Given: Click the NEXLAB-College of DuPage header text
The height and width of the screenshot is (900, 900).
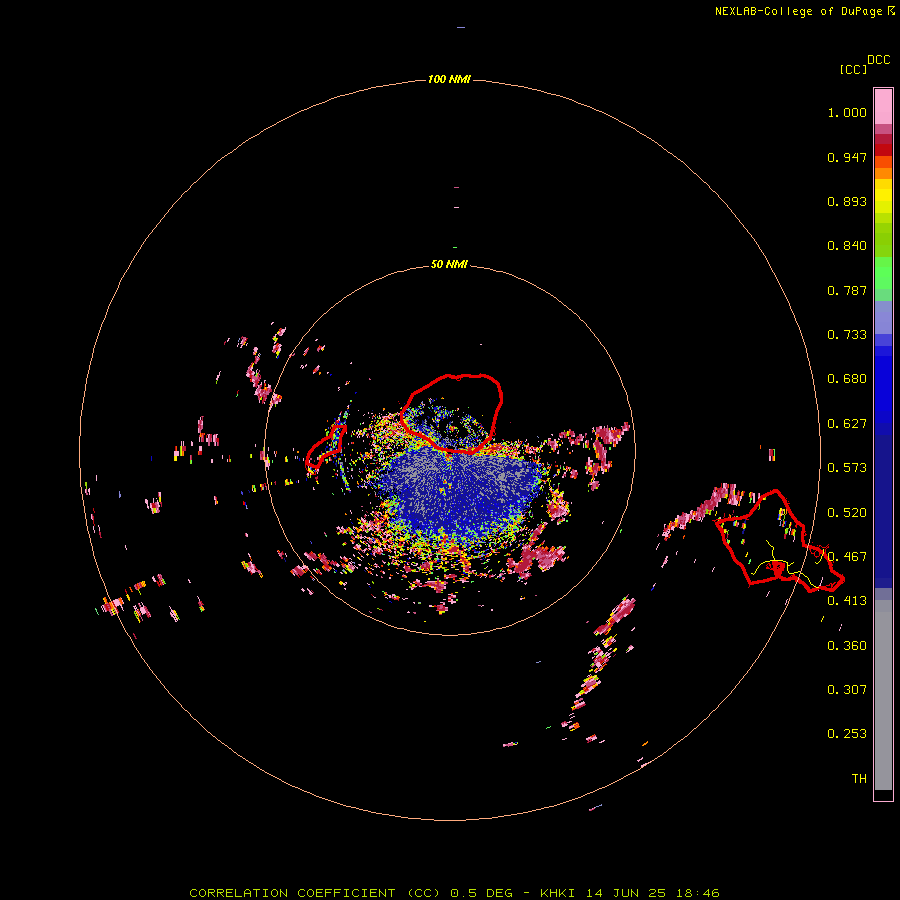Looking at the screenshot, I should point(804,11).
